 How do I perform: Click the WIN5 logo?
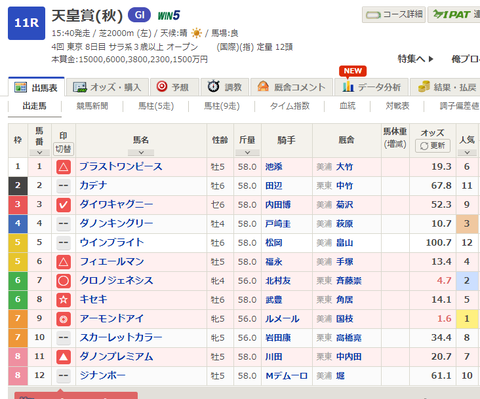[169, 15]
